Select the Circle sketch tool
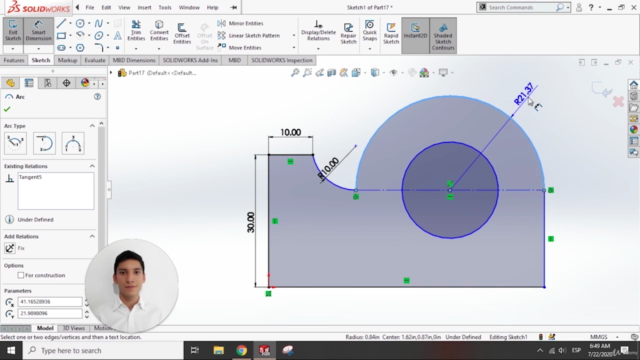640x360 pixels. [x=80, y=23]
